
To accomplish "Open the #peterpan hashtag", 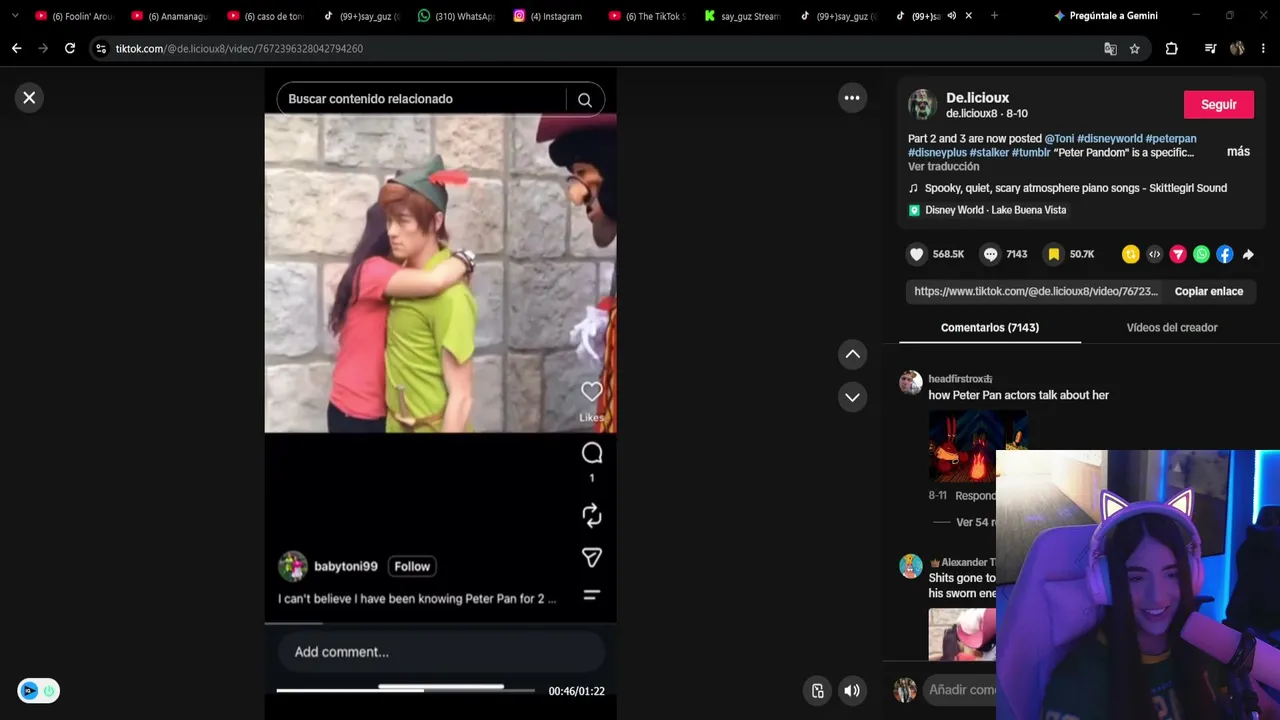I will click(x=1171, y=139).
